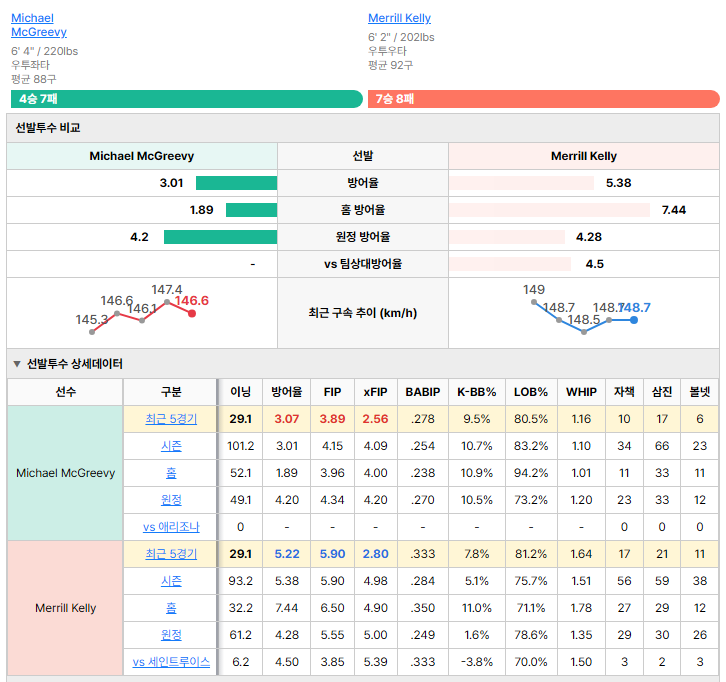
Task: Open Merrill Kelly player profile link
Action: (x=399, y=18)
